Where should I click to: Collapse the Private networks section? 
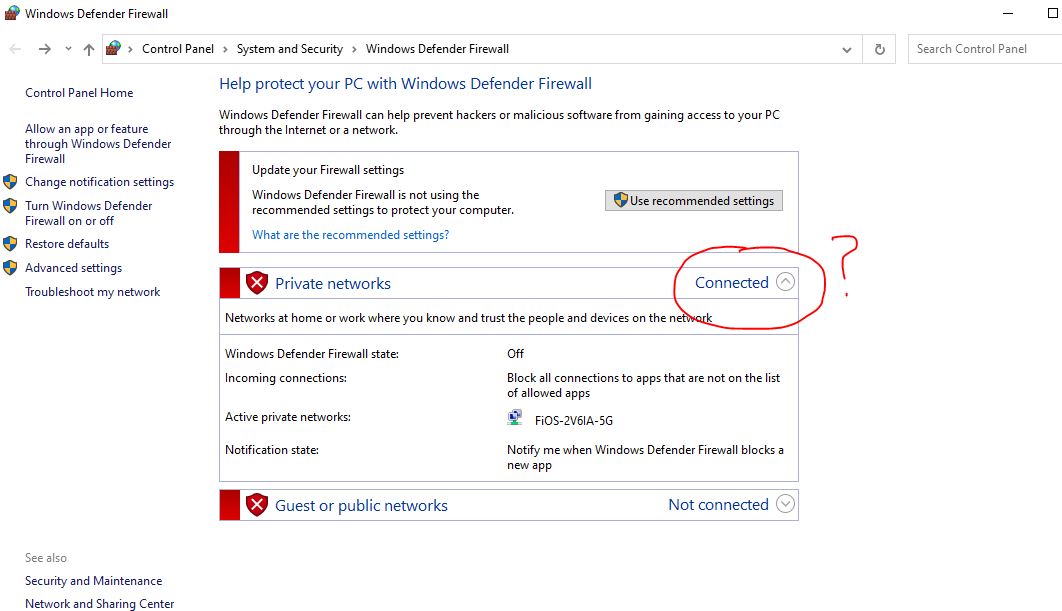[785, 282]
